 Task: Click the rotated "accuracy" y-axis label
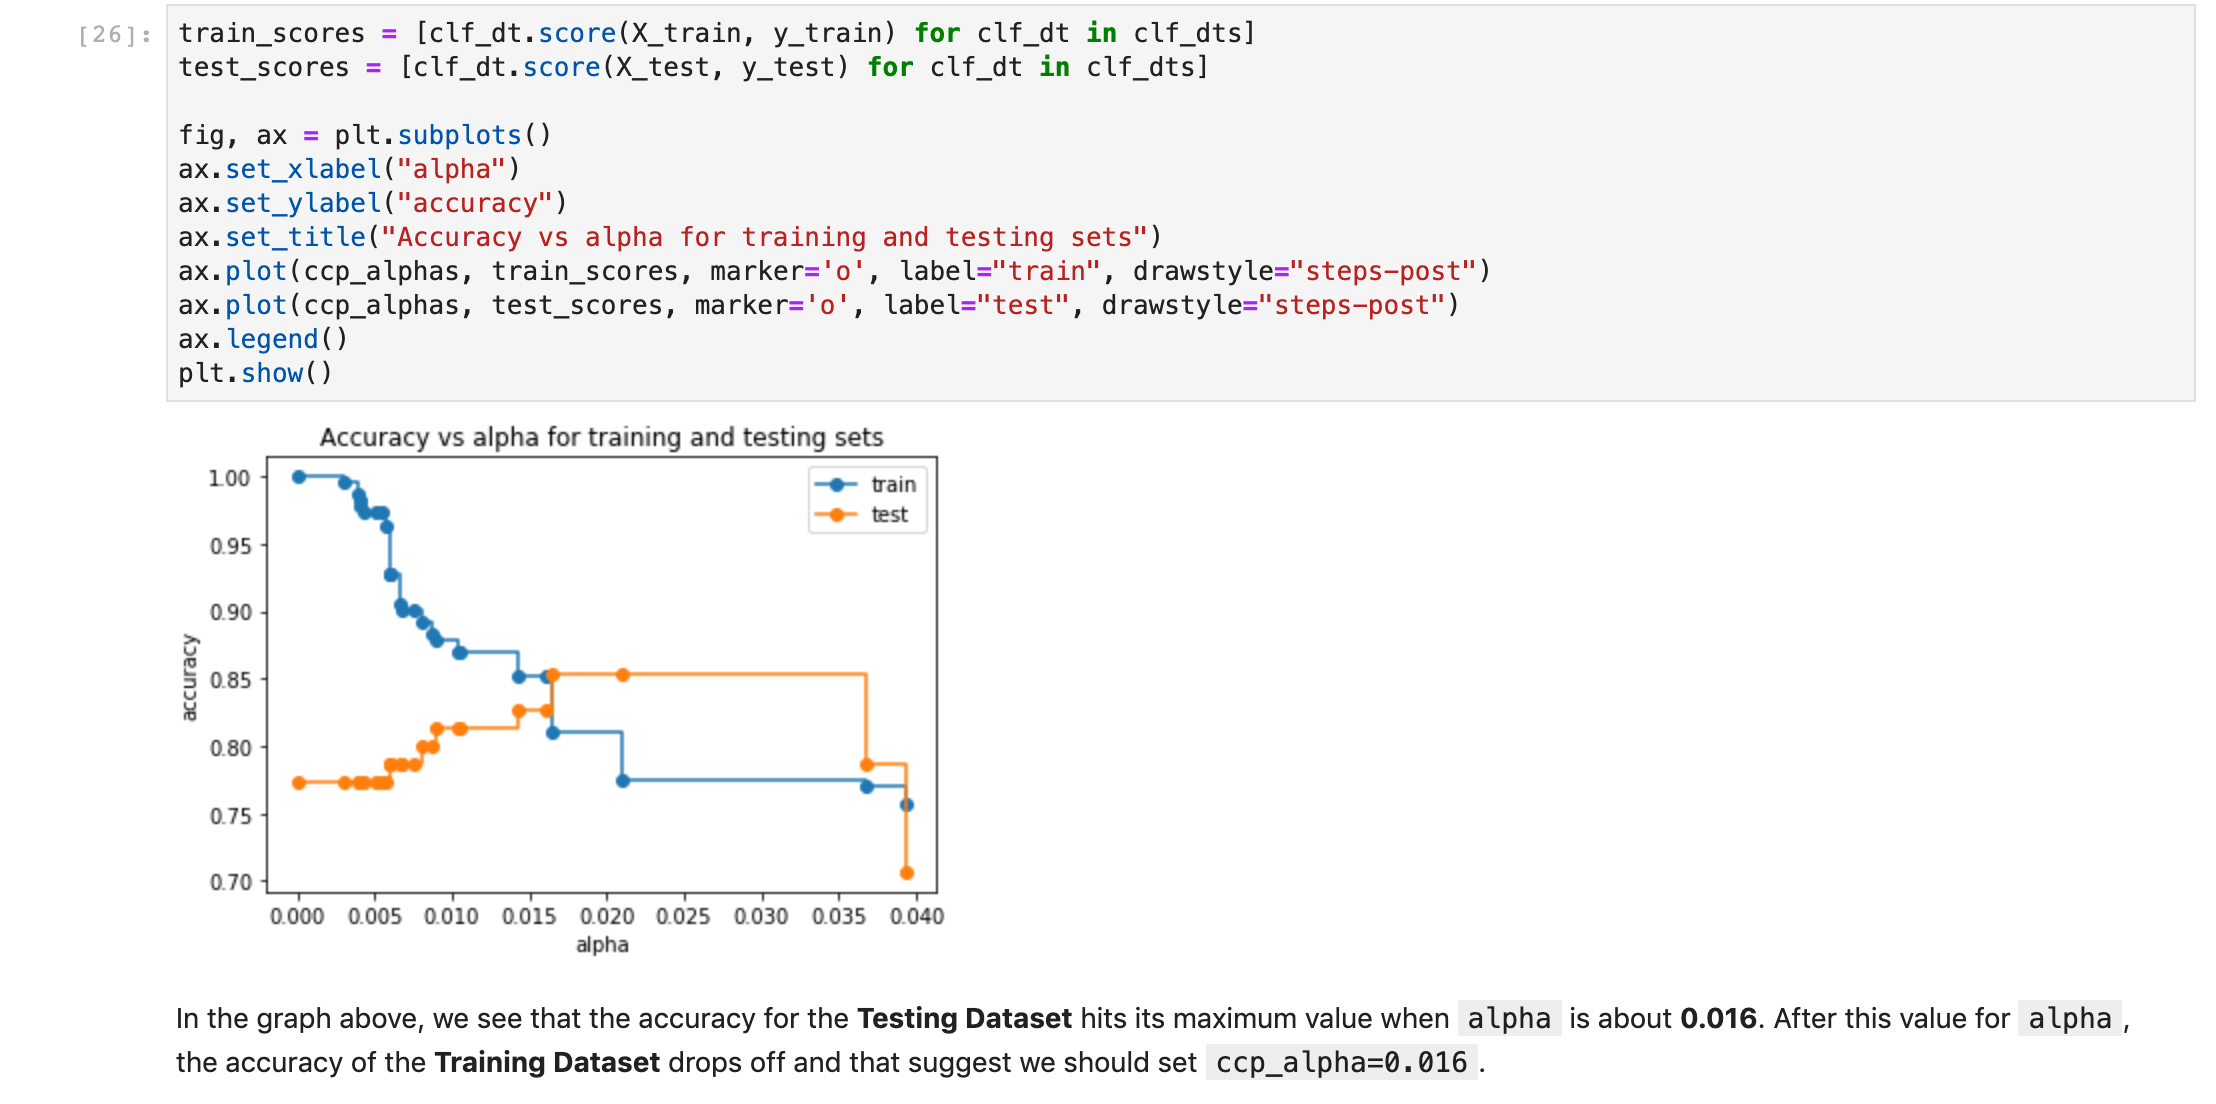189,677
